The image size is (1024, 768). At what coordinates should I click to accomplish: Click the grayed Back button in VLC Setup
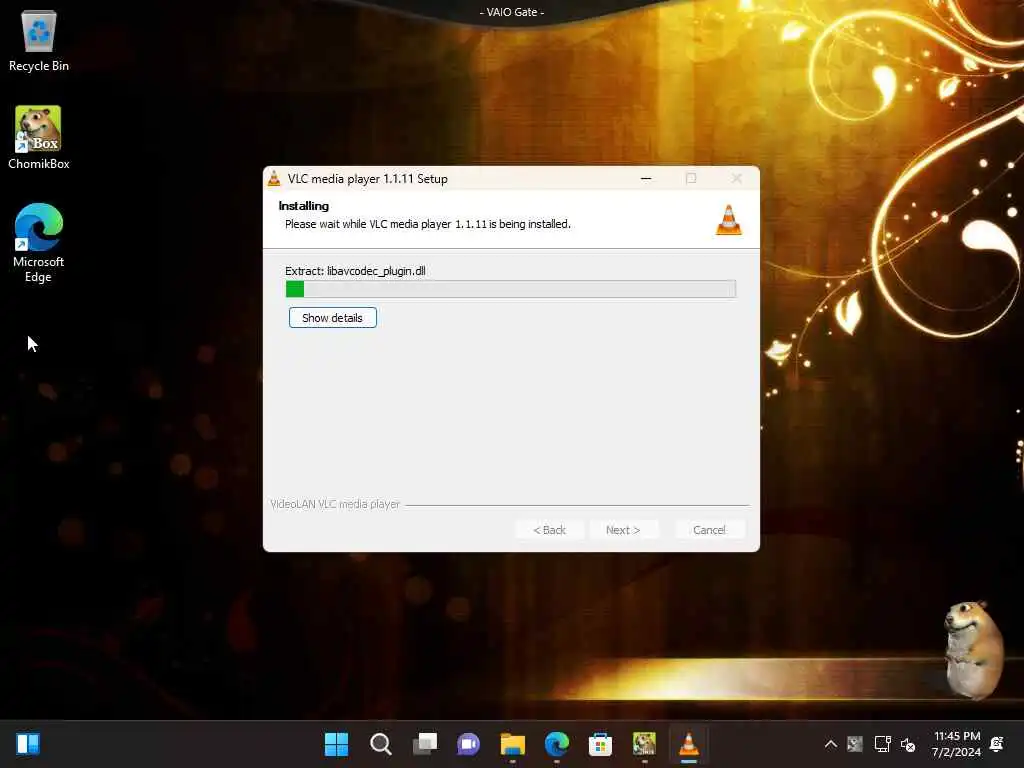tap(549, 530)
